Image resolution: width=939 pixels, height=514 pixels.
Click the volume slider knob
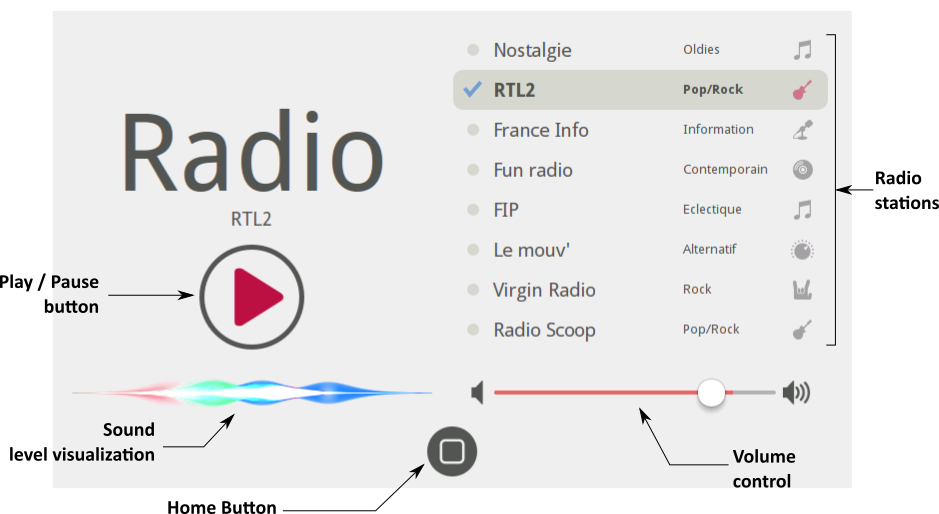pos(711,393)
